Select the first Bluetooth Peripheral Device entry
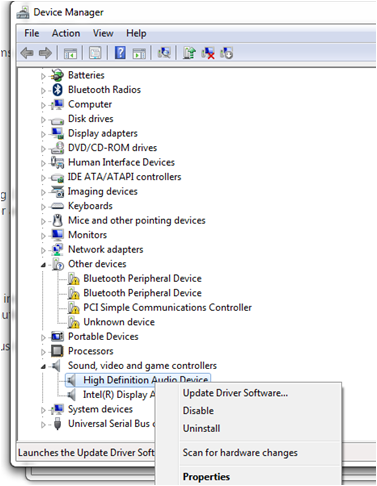 coord(142,278)
